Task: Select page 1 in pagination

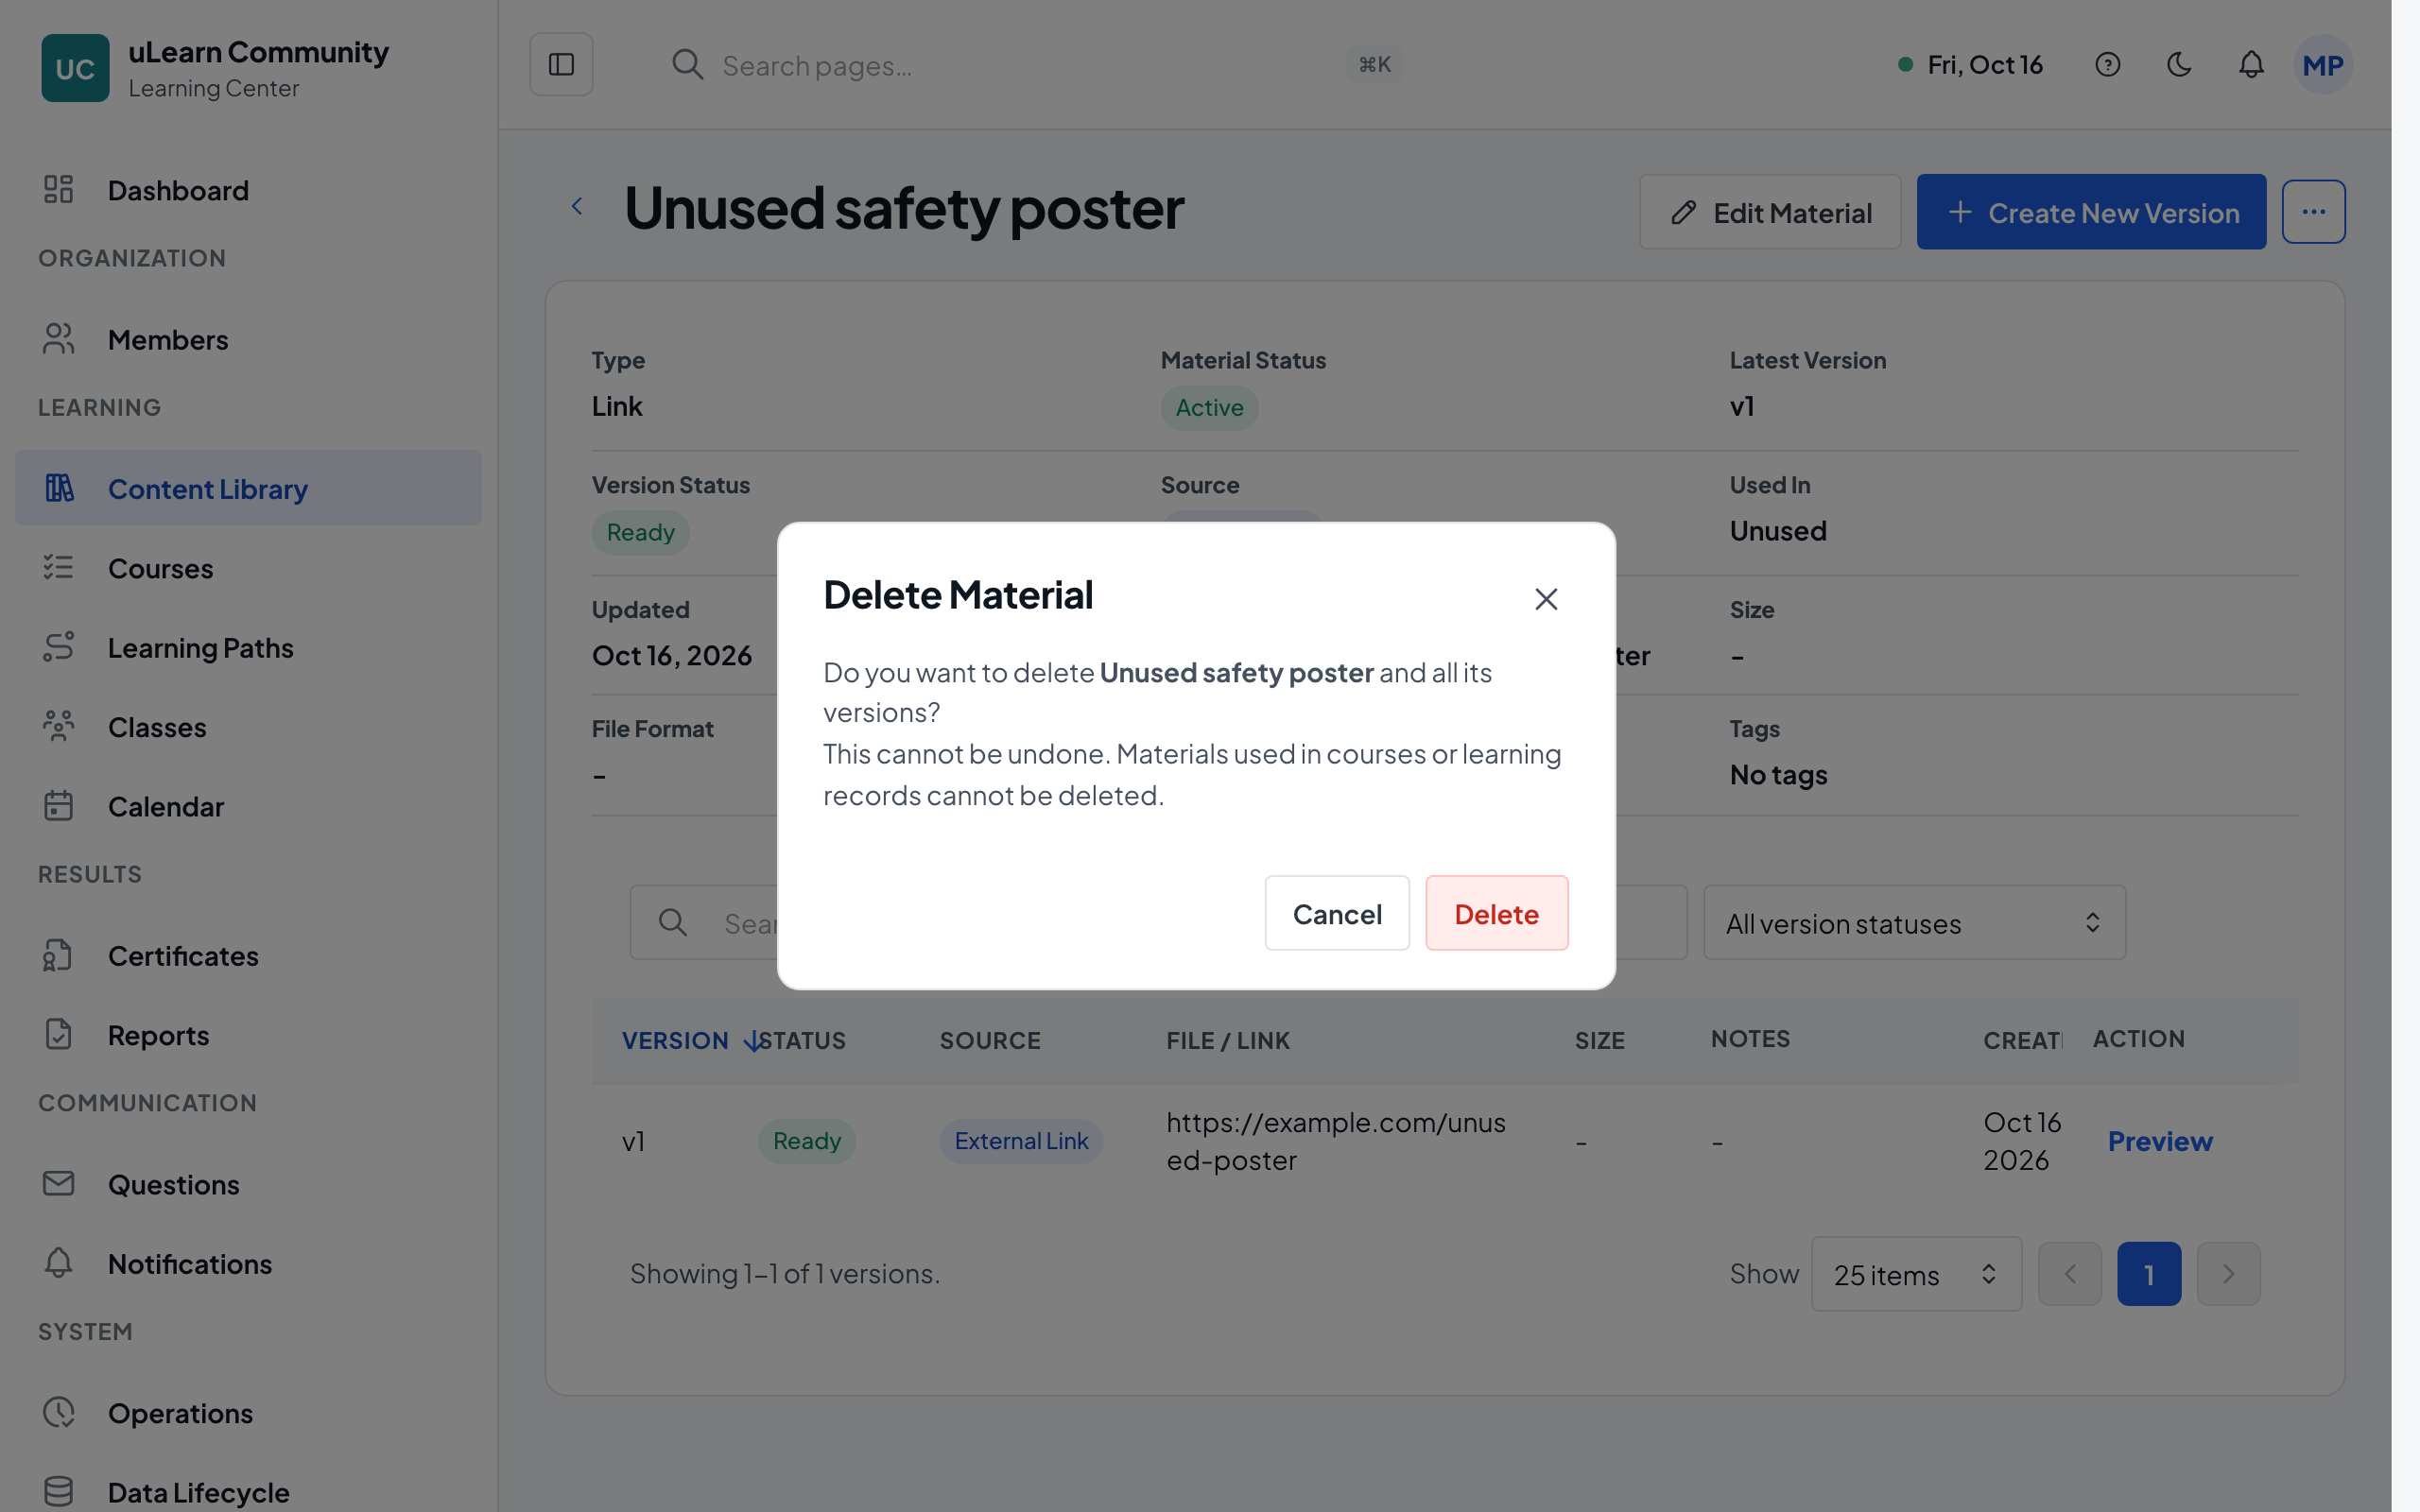Action: tap(2149, 1274)
